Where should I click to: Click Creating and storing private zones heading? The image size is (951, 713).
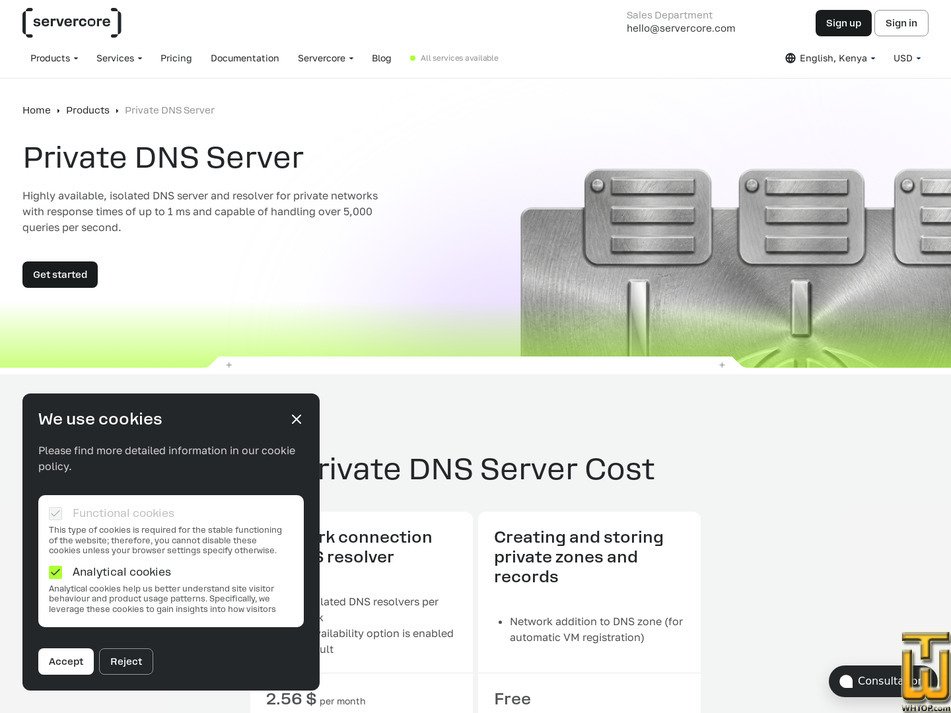point(579,557)
